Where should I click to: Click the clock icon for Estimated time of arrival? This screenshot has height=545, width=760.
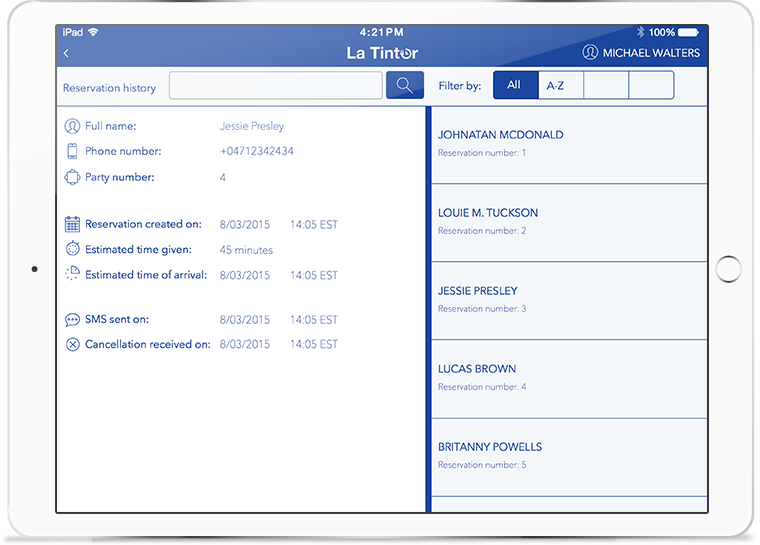tap(72, 275)
